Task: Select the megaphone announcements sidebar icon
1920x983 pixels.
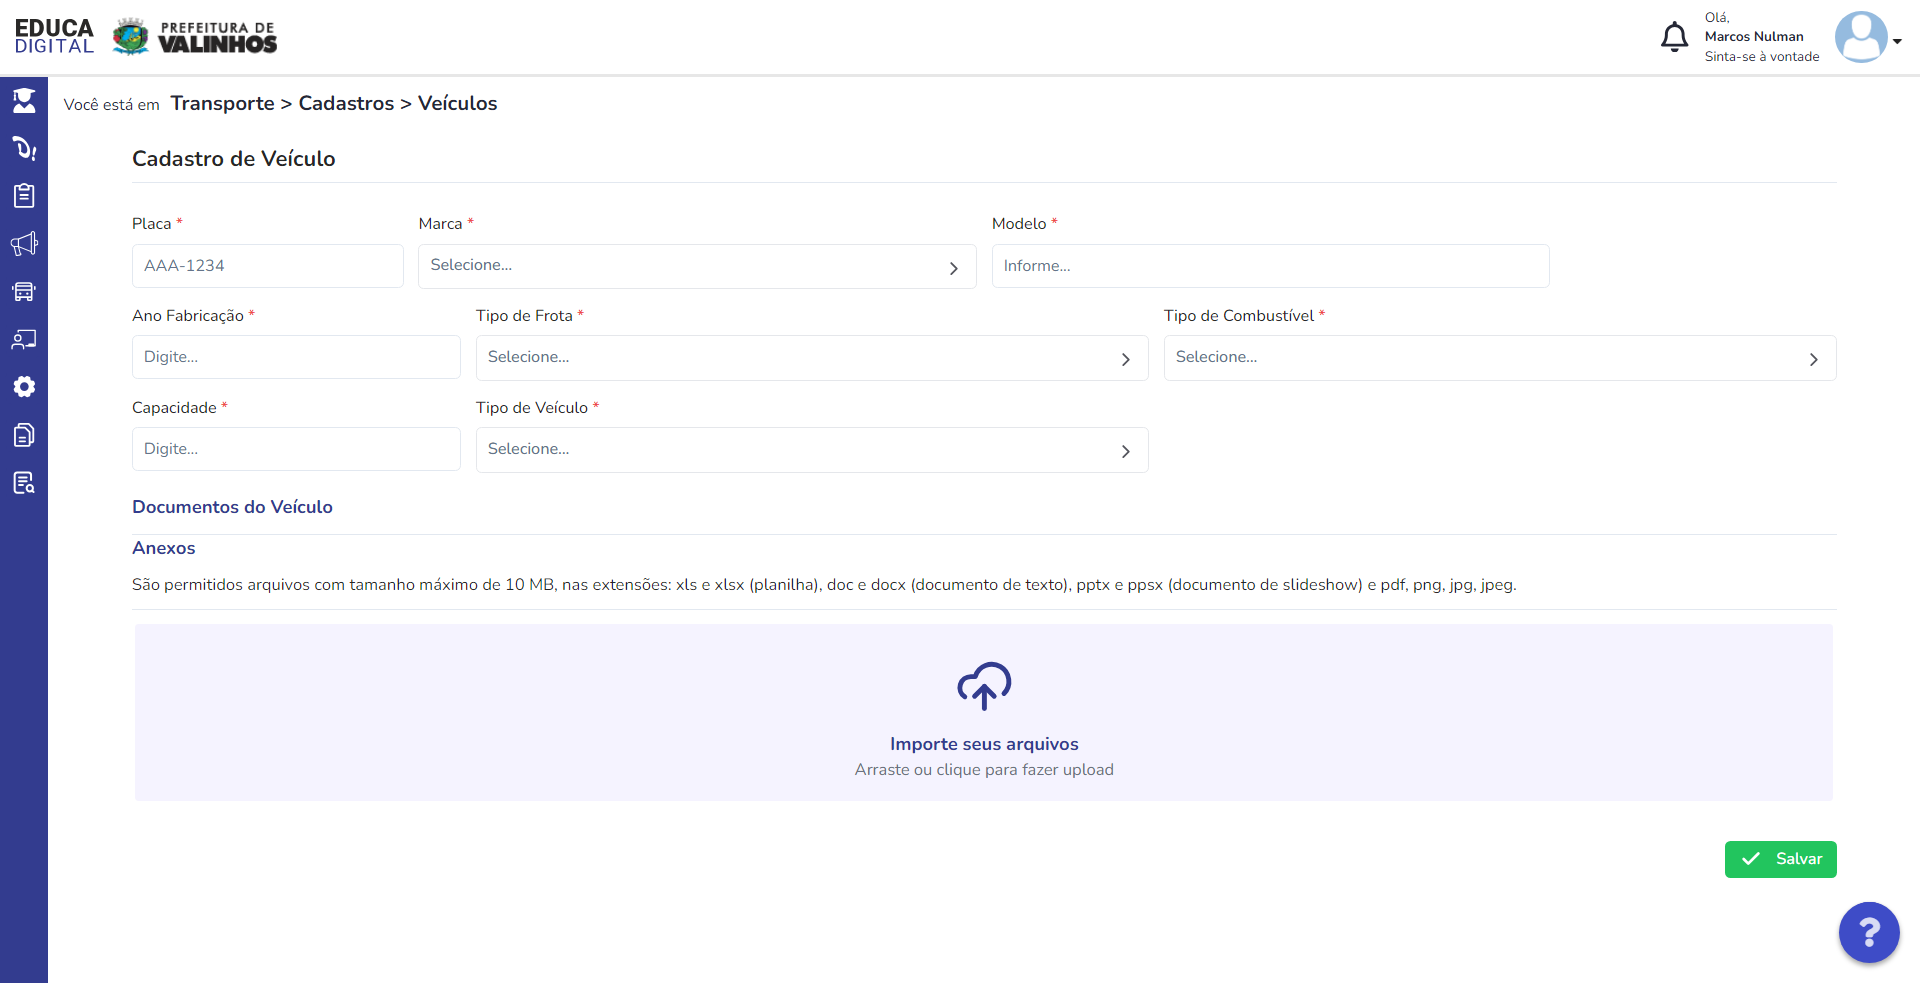Action: click(x=24, y=244)
